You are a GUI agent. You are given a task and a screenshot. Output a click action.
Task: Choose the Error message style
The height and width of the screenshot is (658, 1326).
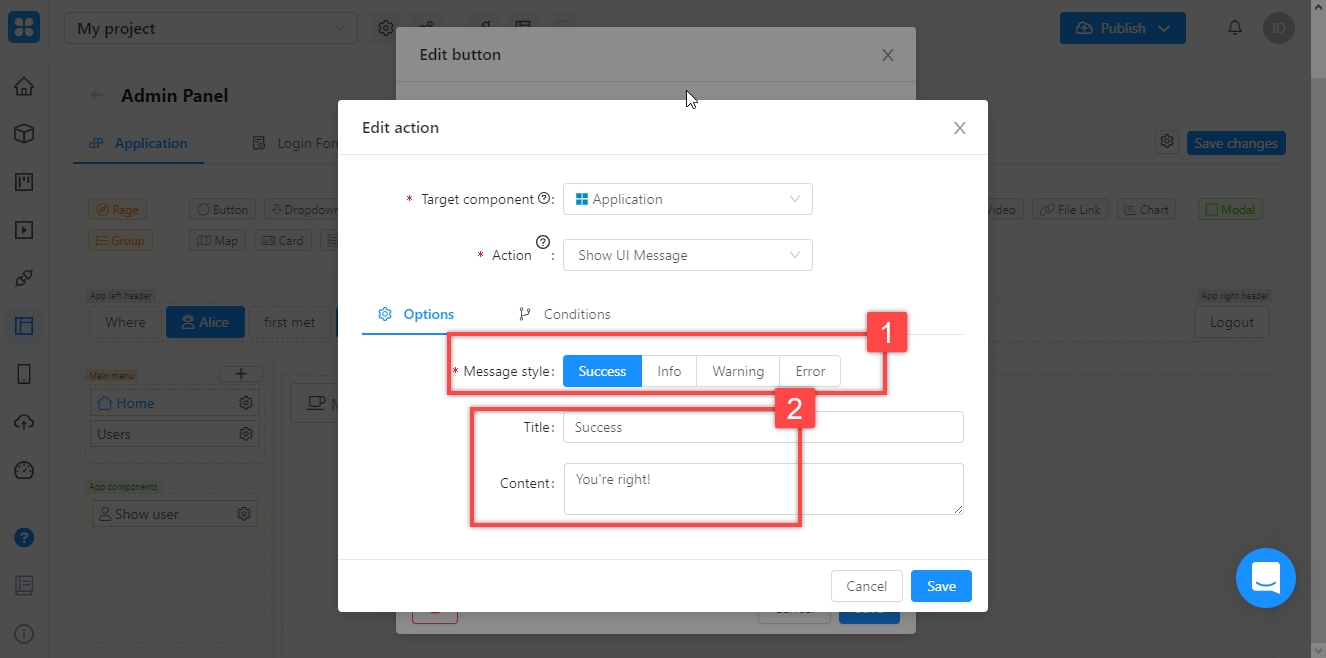click(x=810, y=371)
